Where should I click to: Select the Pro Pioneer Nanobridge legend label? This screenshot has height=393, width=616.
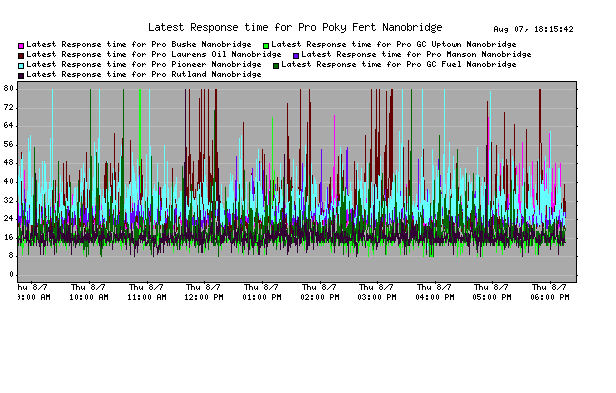tap(144, 64)
